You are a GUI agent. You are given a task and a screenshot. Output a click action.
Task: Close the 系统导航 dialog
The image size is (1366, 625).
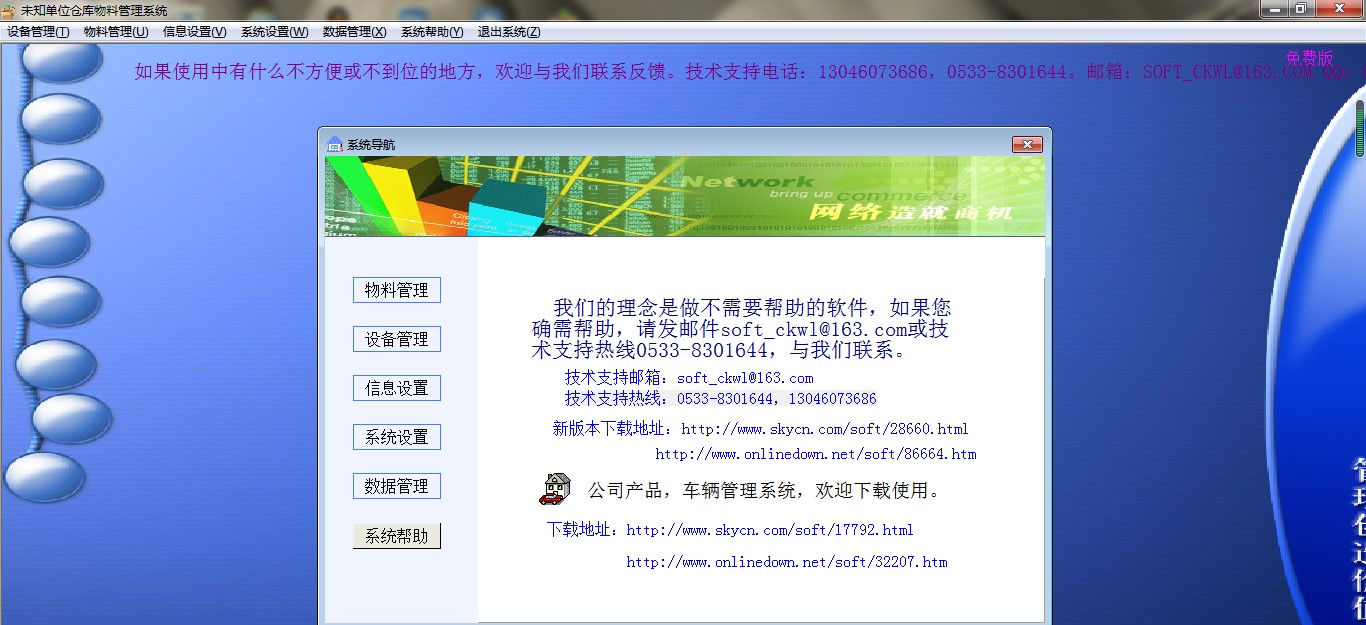tap(1027, 145)
